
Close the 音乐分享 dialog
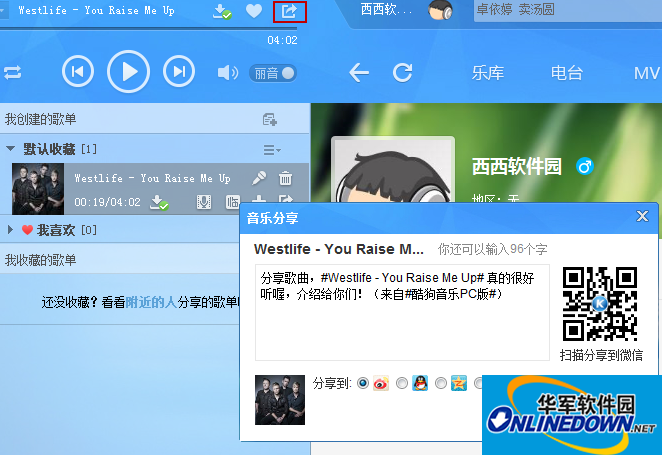point(642,217)
